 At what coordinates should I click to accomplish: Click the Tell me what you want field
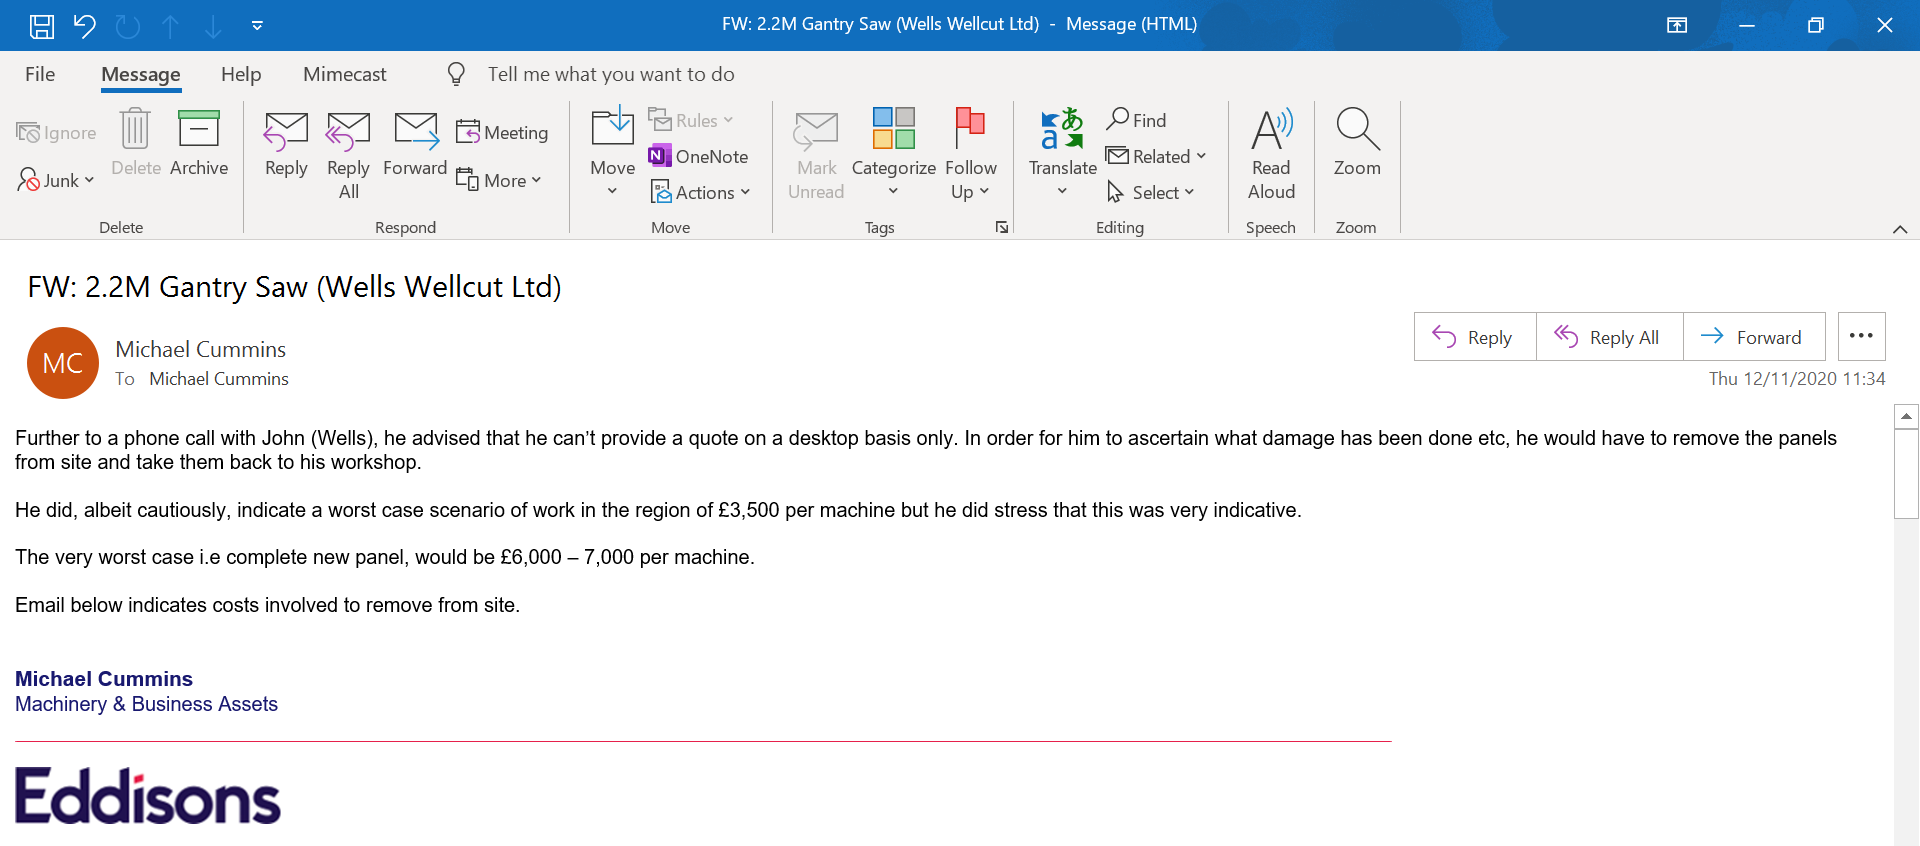[611, 74]
